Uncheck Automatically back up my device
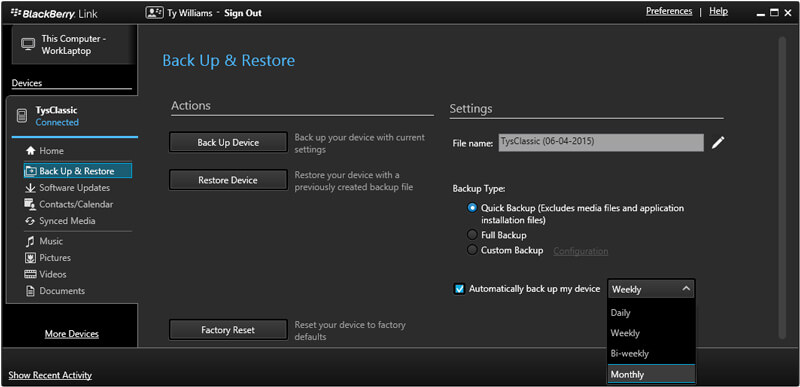This screenshot has width=800, height=387. (x=460, y=289)
